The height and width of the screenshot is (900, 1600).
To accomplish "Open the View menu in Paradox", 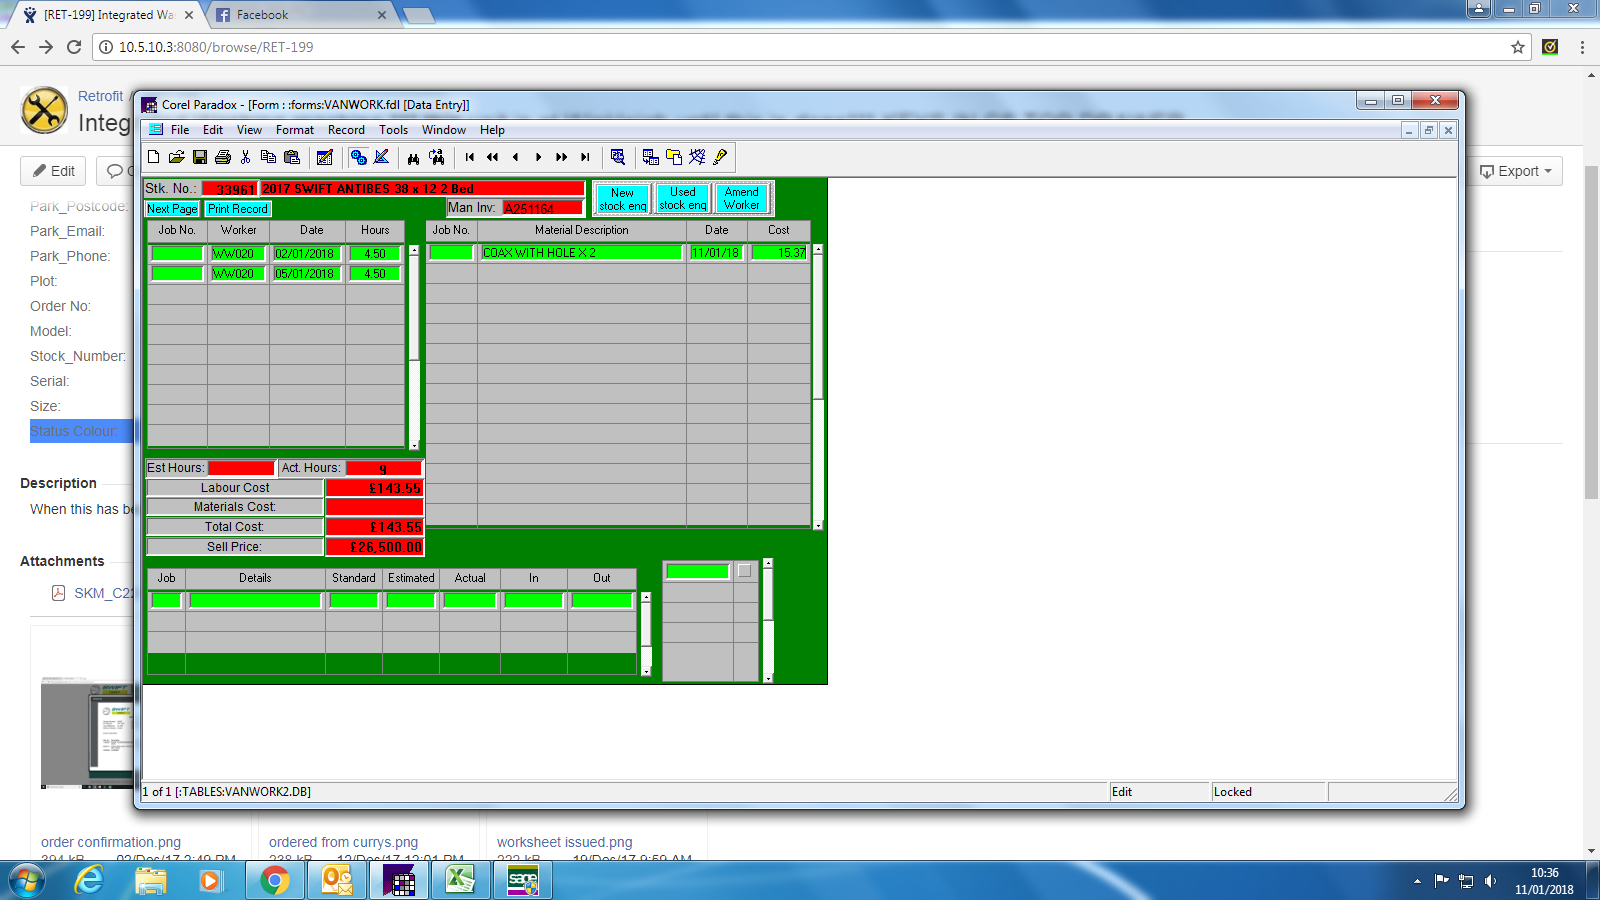I will point(249,130).
